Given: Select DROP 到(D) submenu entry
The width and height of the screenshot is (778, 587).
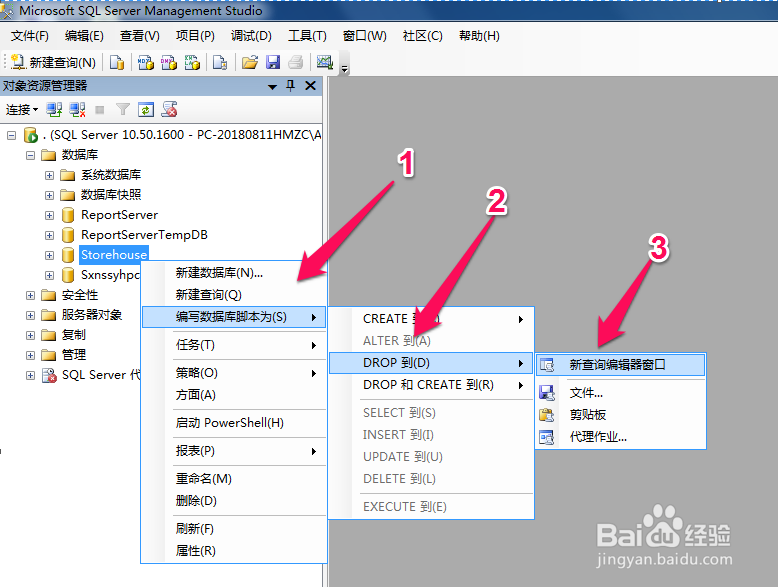Looking at the screenshot, I should pyautogui.click(x=431, y=363).
